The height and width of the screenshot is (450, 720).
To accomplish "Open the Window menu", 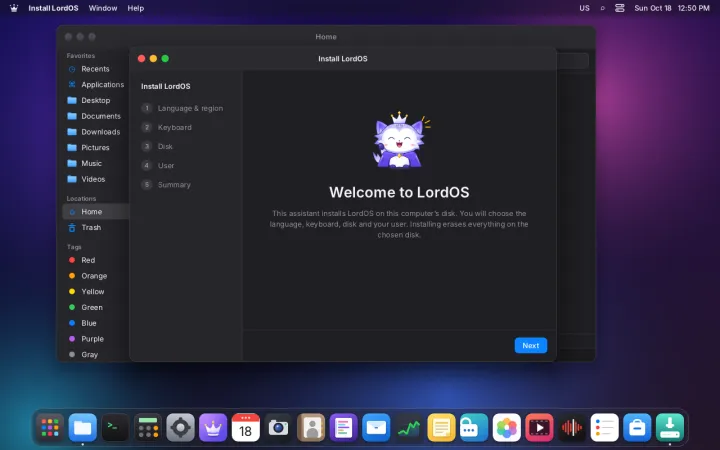I will 103,8.
